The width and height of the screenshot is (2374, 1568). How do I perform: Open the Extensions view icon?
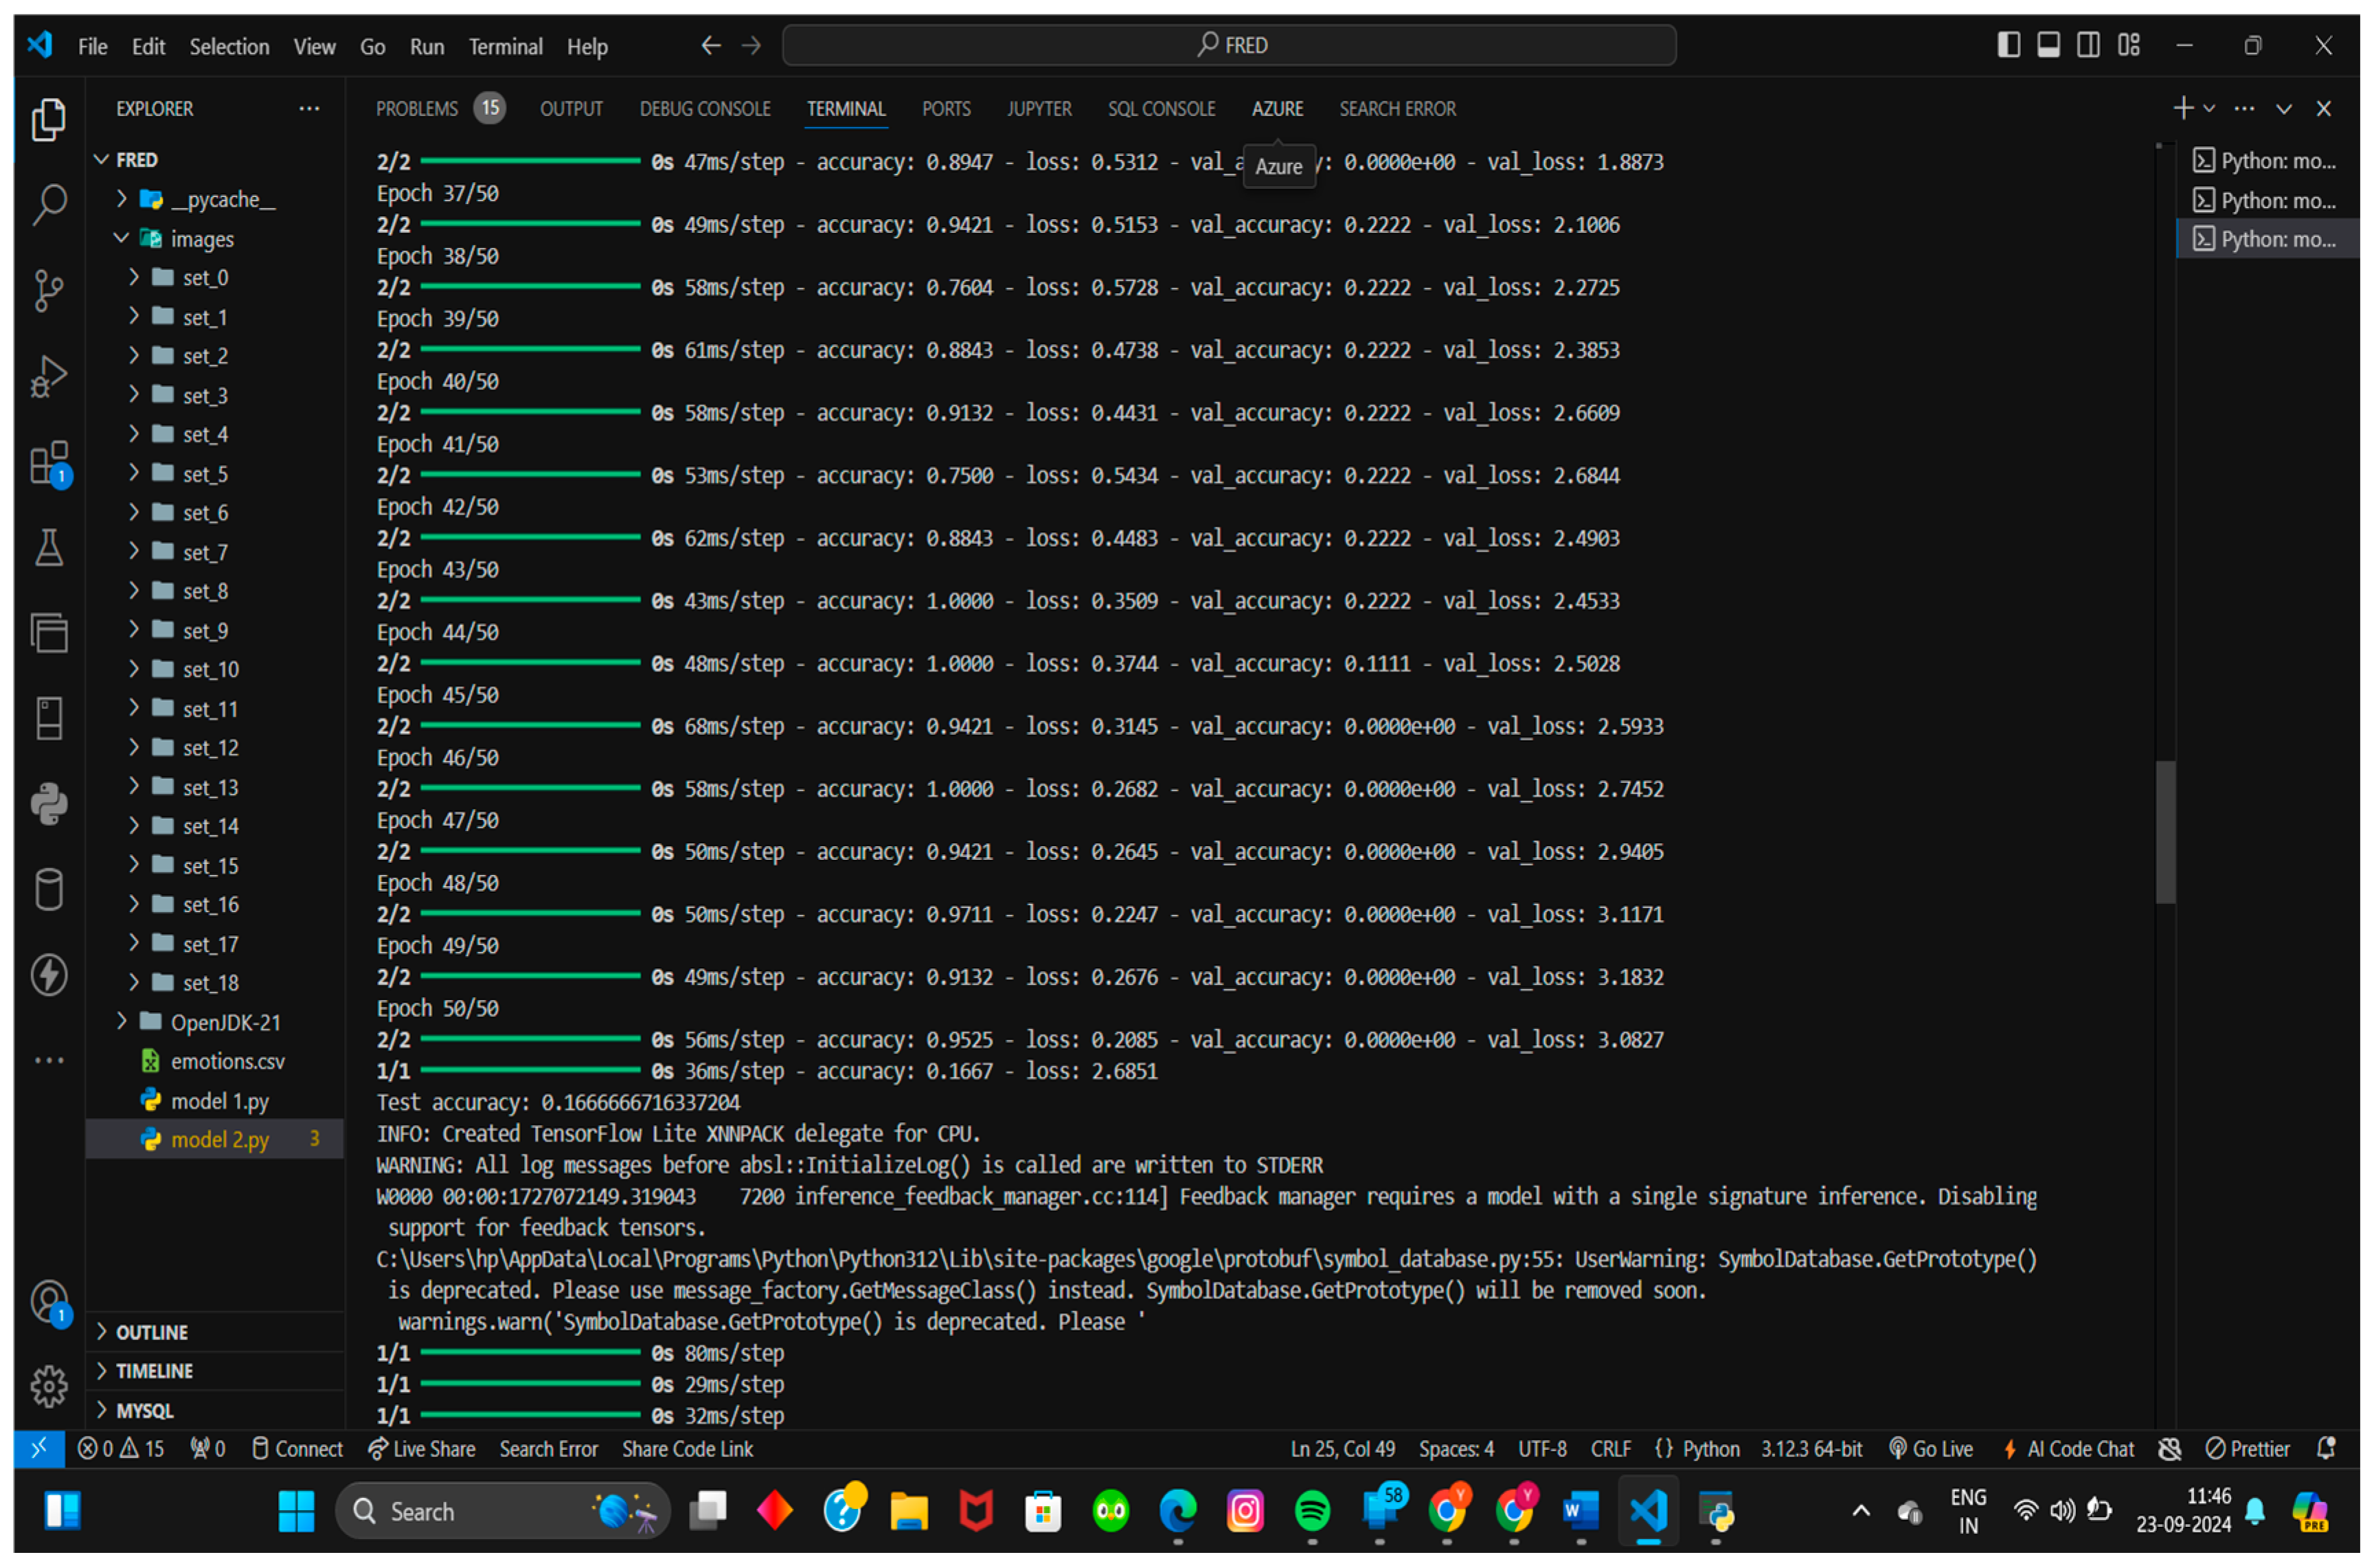[48, 464]
